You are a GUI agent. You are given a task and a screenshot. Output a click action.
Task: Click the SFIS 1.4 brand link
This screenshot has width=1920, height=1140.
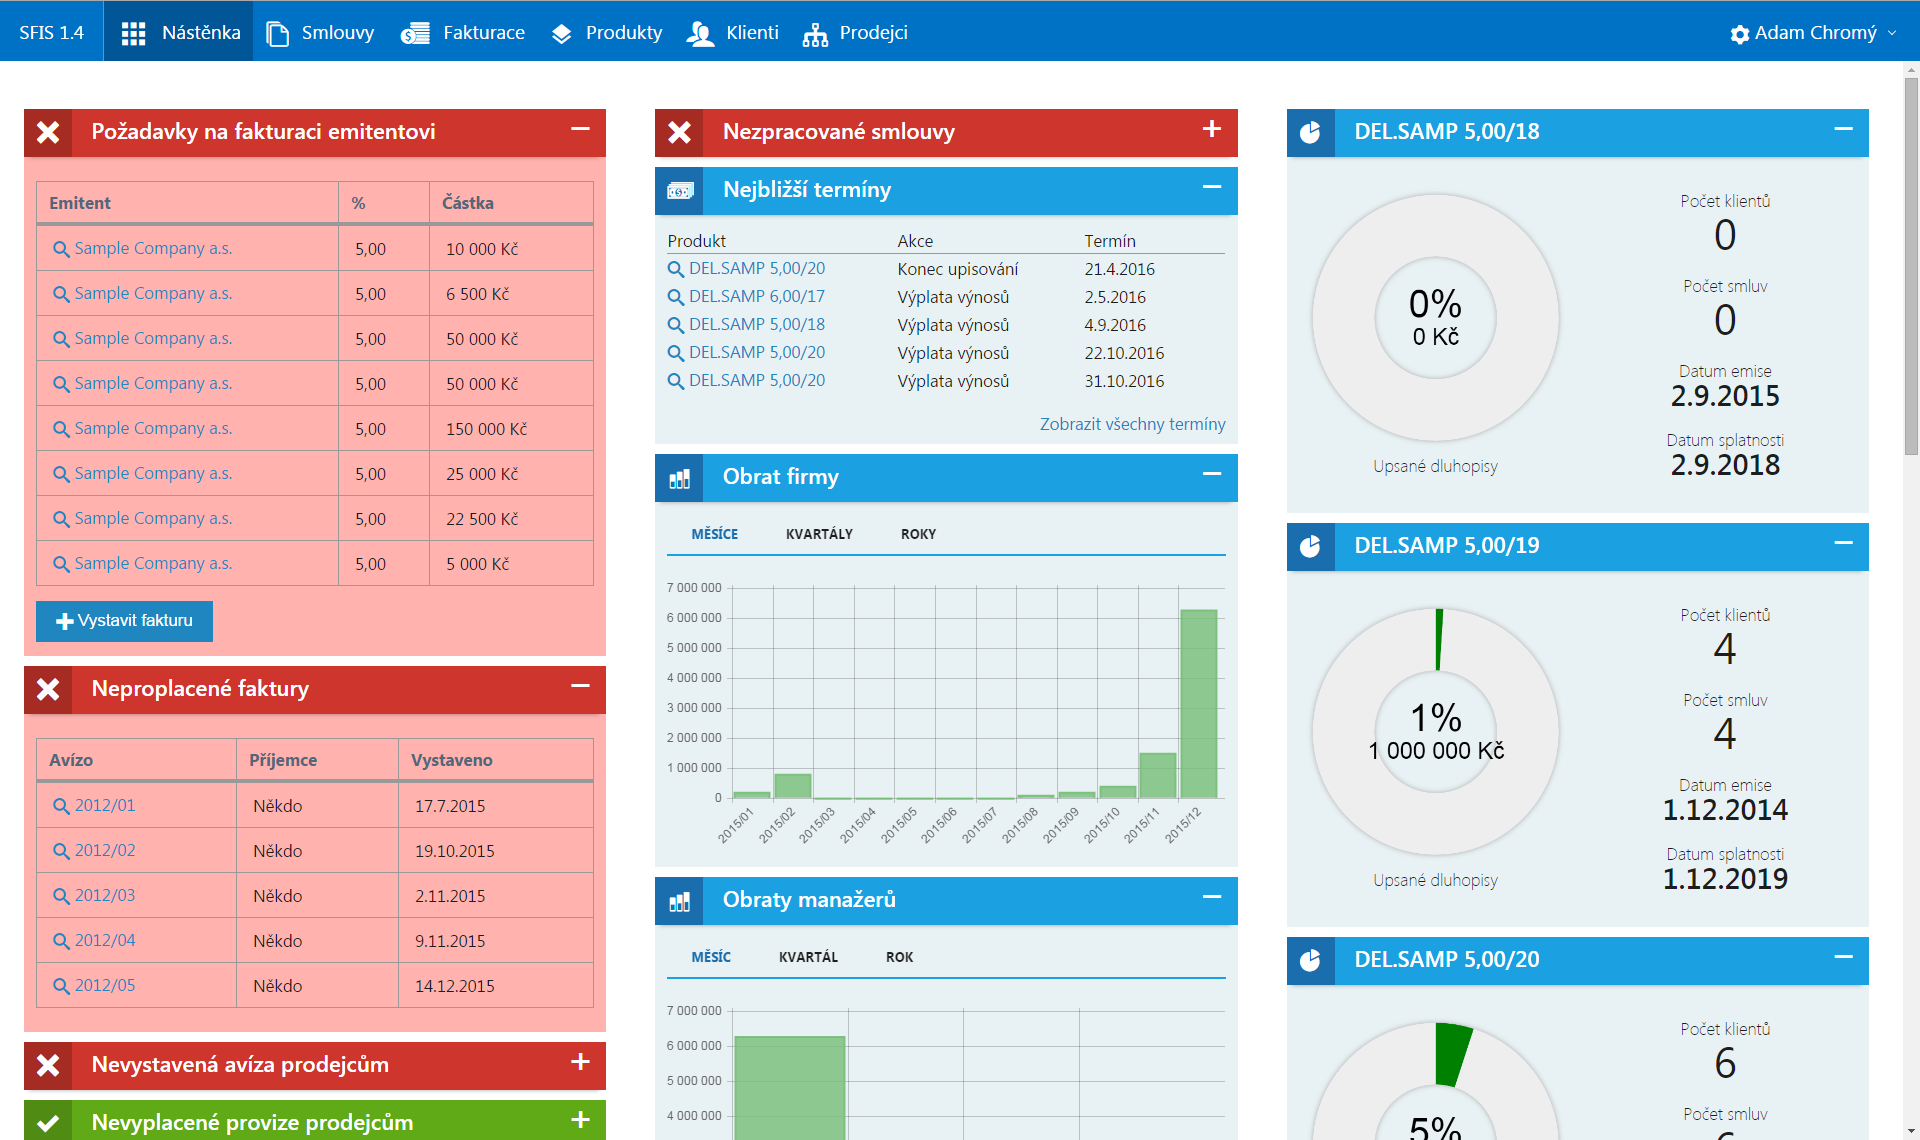tap(51, 32)
